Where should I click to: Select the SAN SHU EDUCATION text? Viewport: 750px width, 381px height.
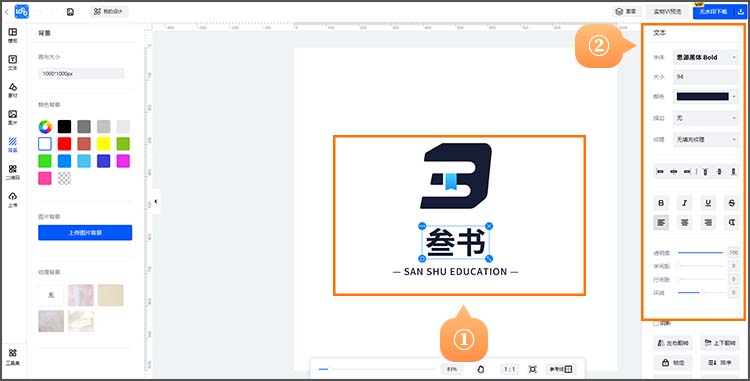[455, 272]
